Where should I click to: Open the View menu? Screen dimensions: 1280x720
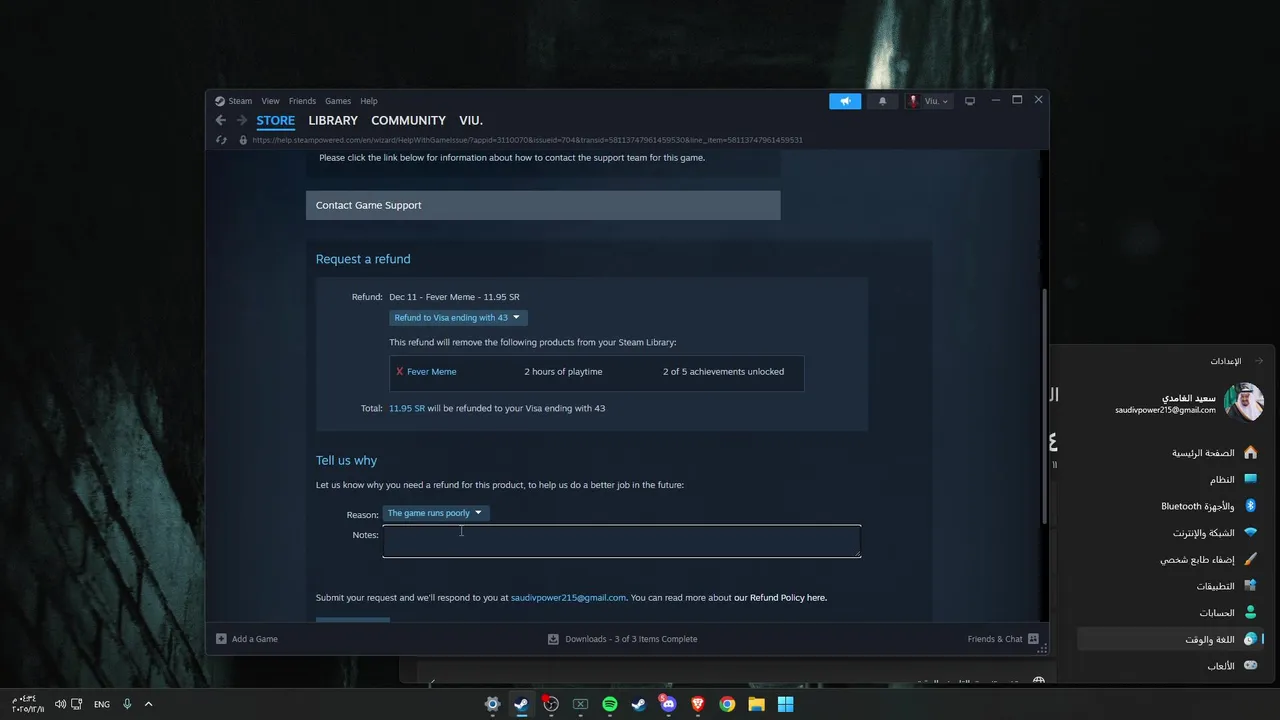(x=270, y=101)
